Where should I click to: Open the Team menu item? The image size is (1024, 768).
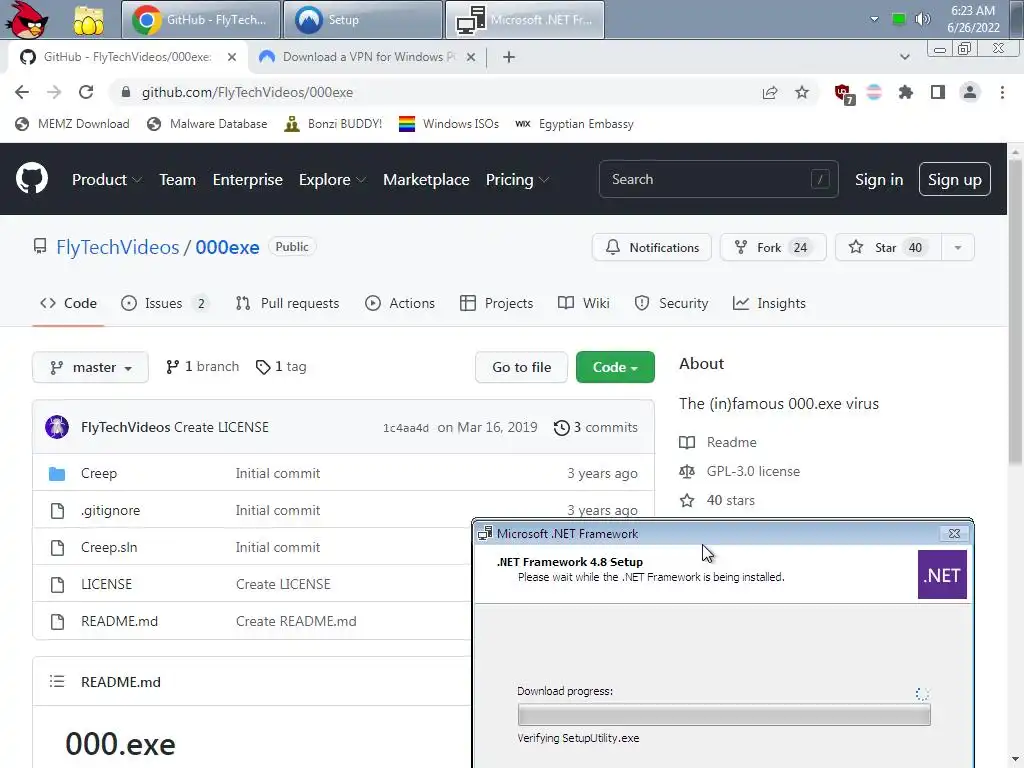(x=177, y=180)
